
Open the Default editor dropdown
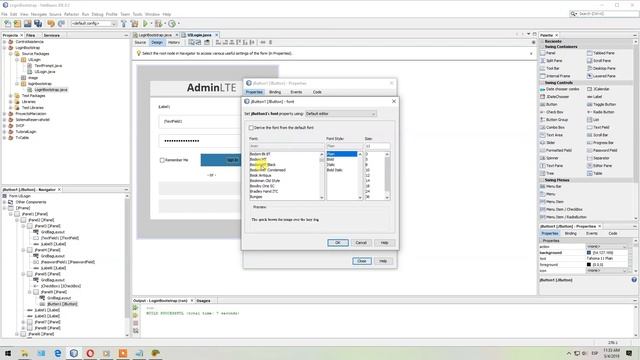click(x=340, y=114)
